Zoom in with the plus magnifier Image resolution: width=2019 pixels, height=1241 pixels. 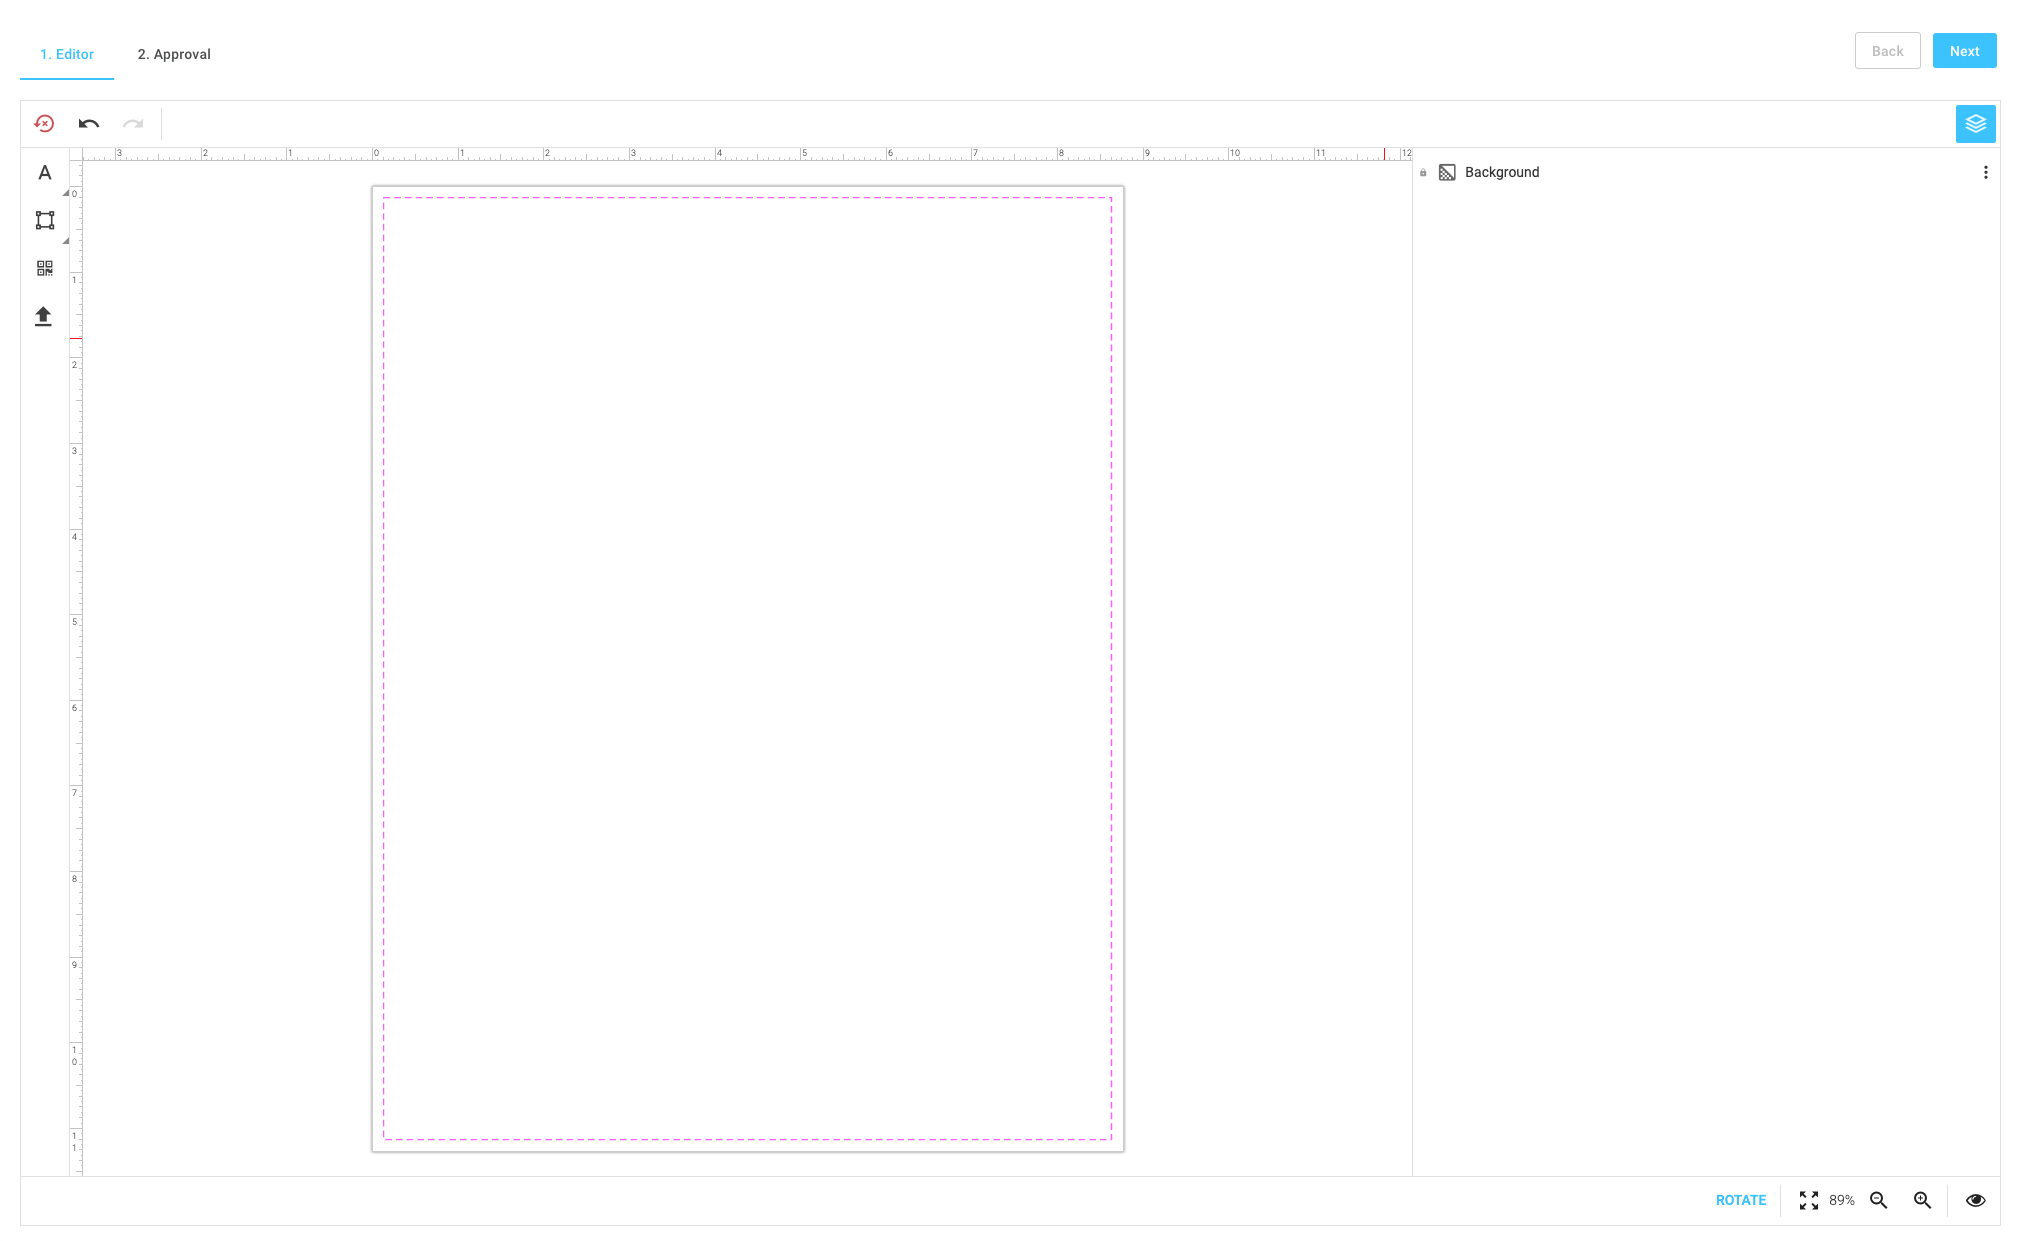(1922, 1200)
